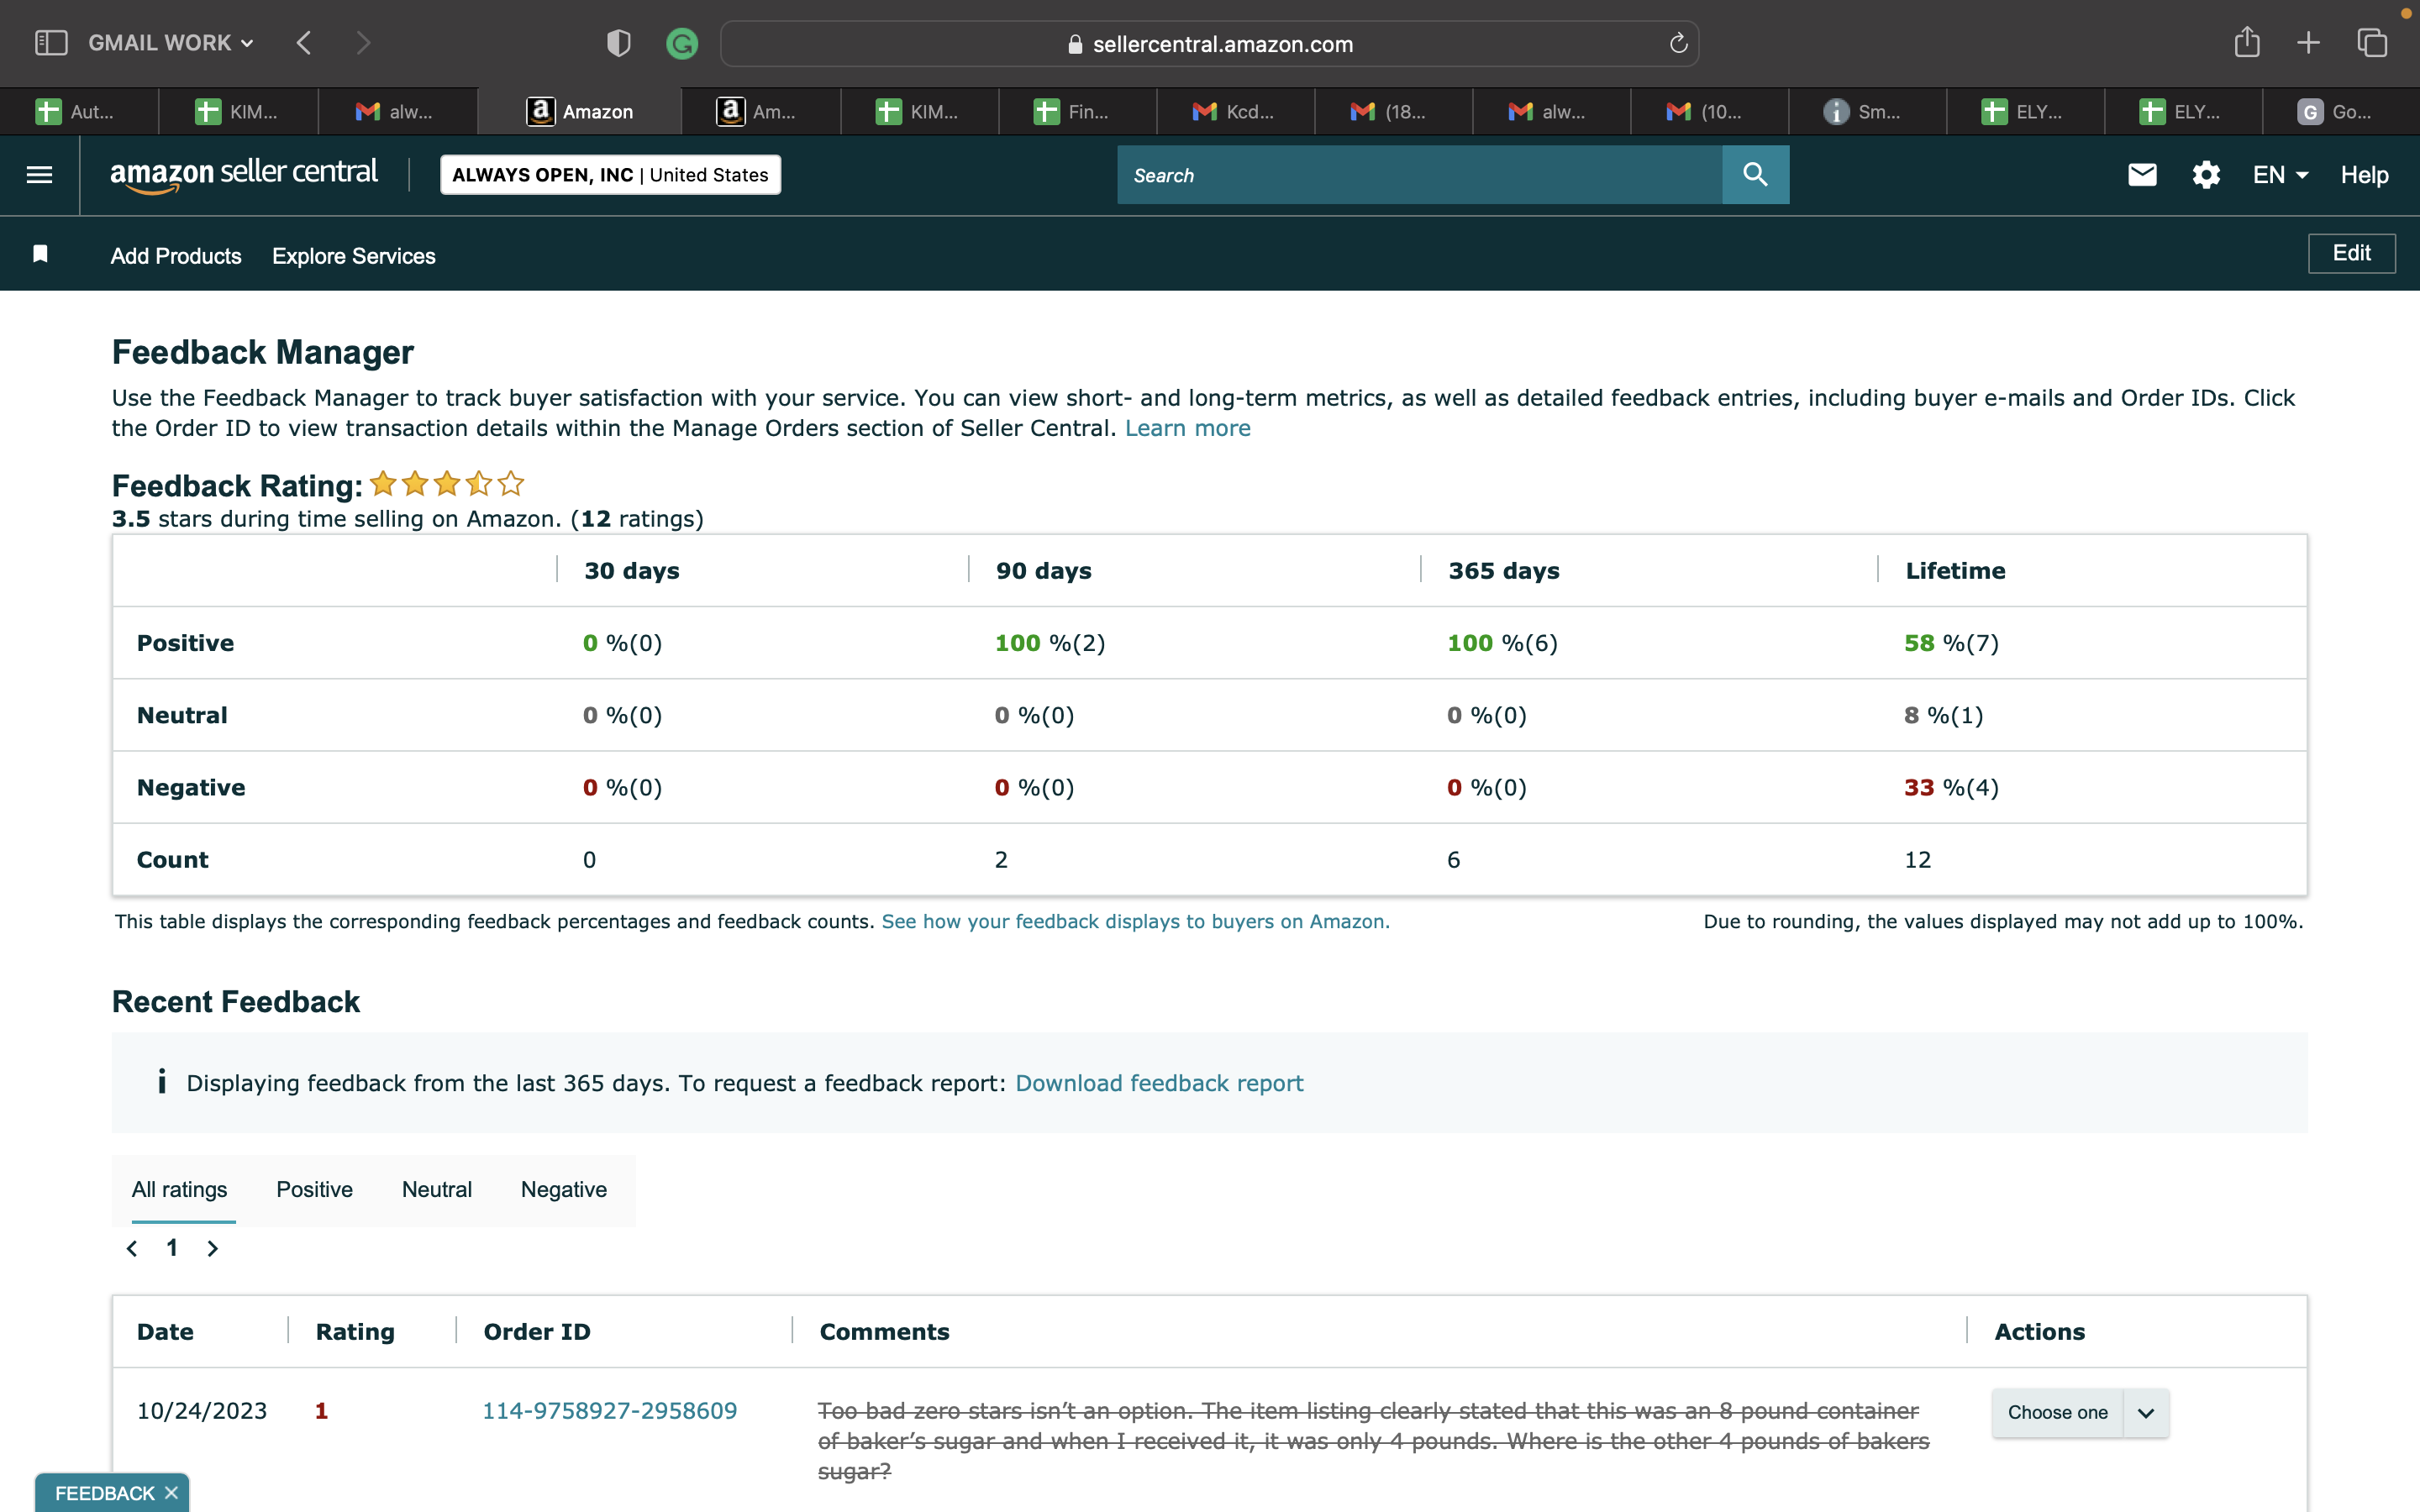Viewport: 2420px width, 1512px height.
Task: Open the Download feedback report link
Action: pyautogui.click(x=1159, y=1083)
